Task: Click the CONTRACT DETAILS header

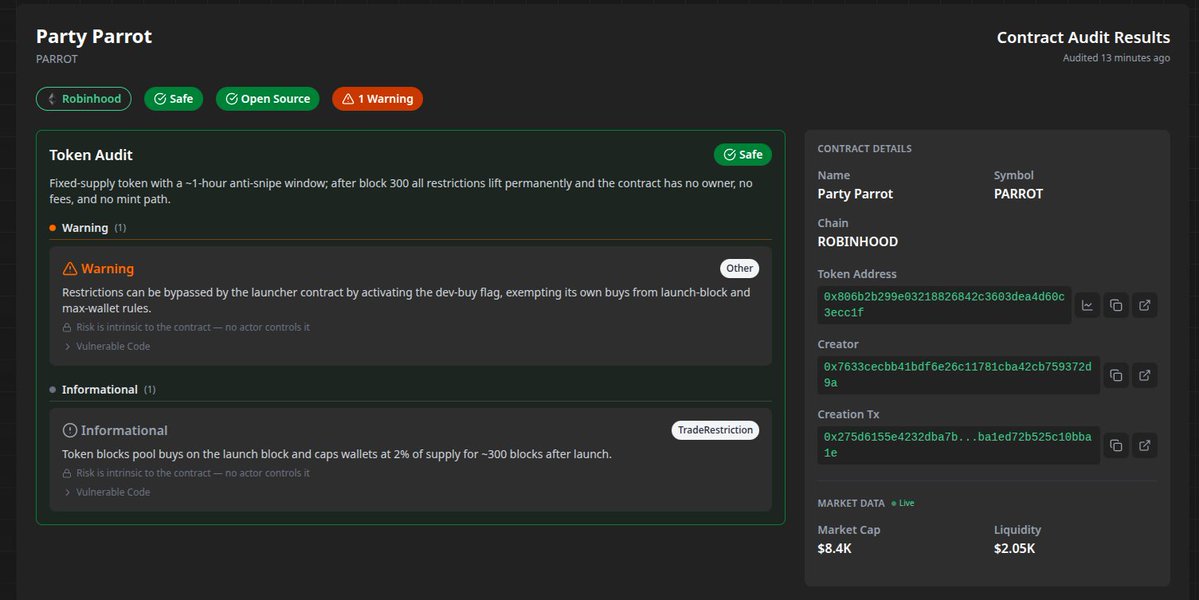Action: pyautogui.click(x=865, y=148)
